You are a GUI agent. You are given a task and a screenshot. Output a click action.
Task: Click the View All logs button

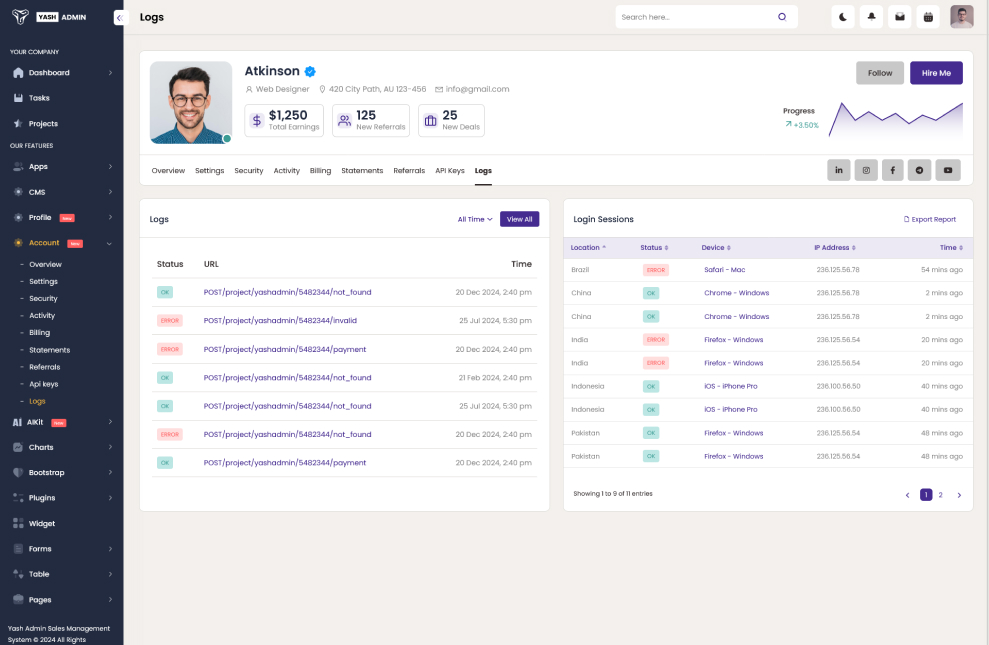519,219
